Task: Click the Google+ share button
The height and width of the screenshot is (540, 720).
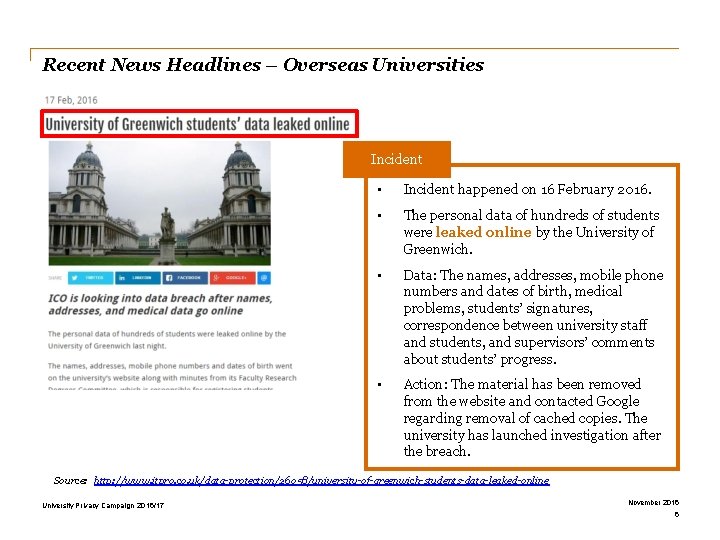Action: (x=232, y=278)
